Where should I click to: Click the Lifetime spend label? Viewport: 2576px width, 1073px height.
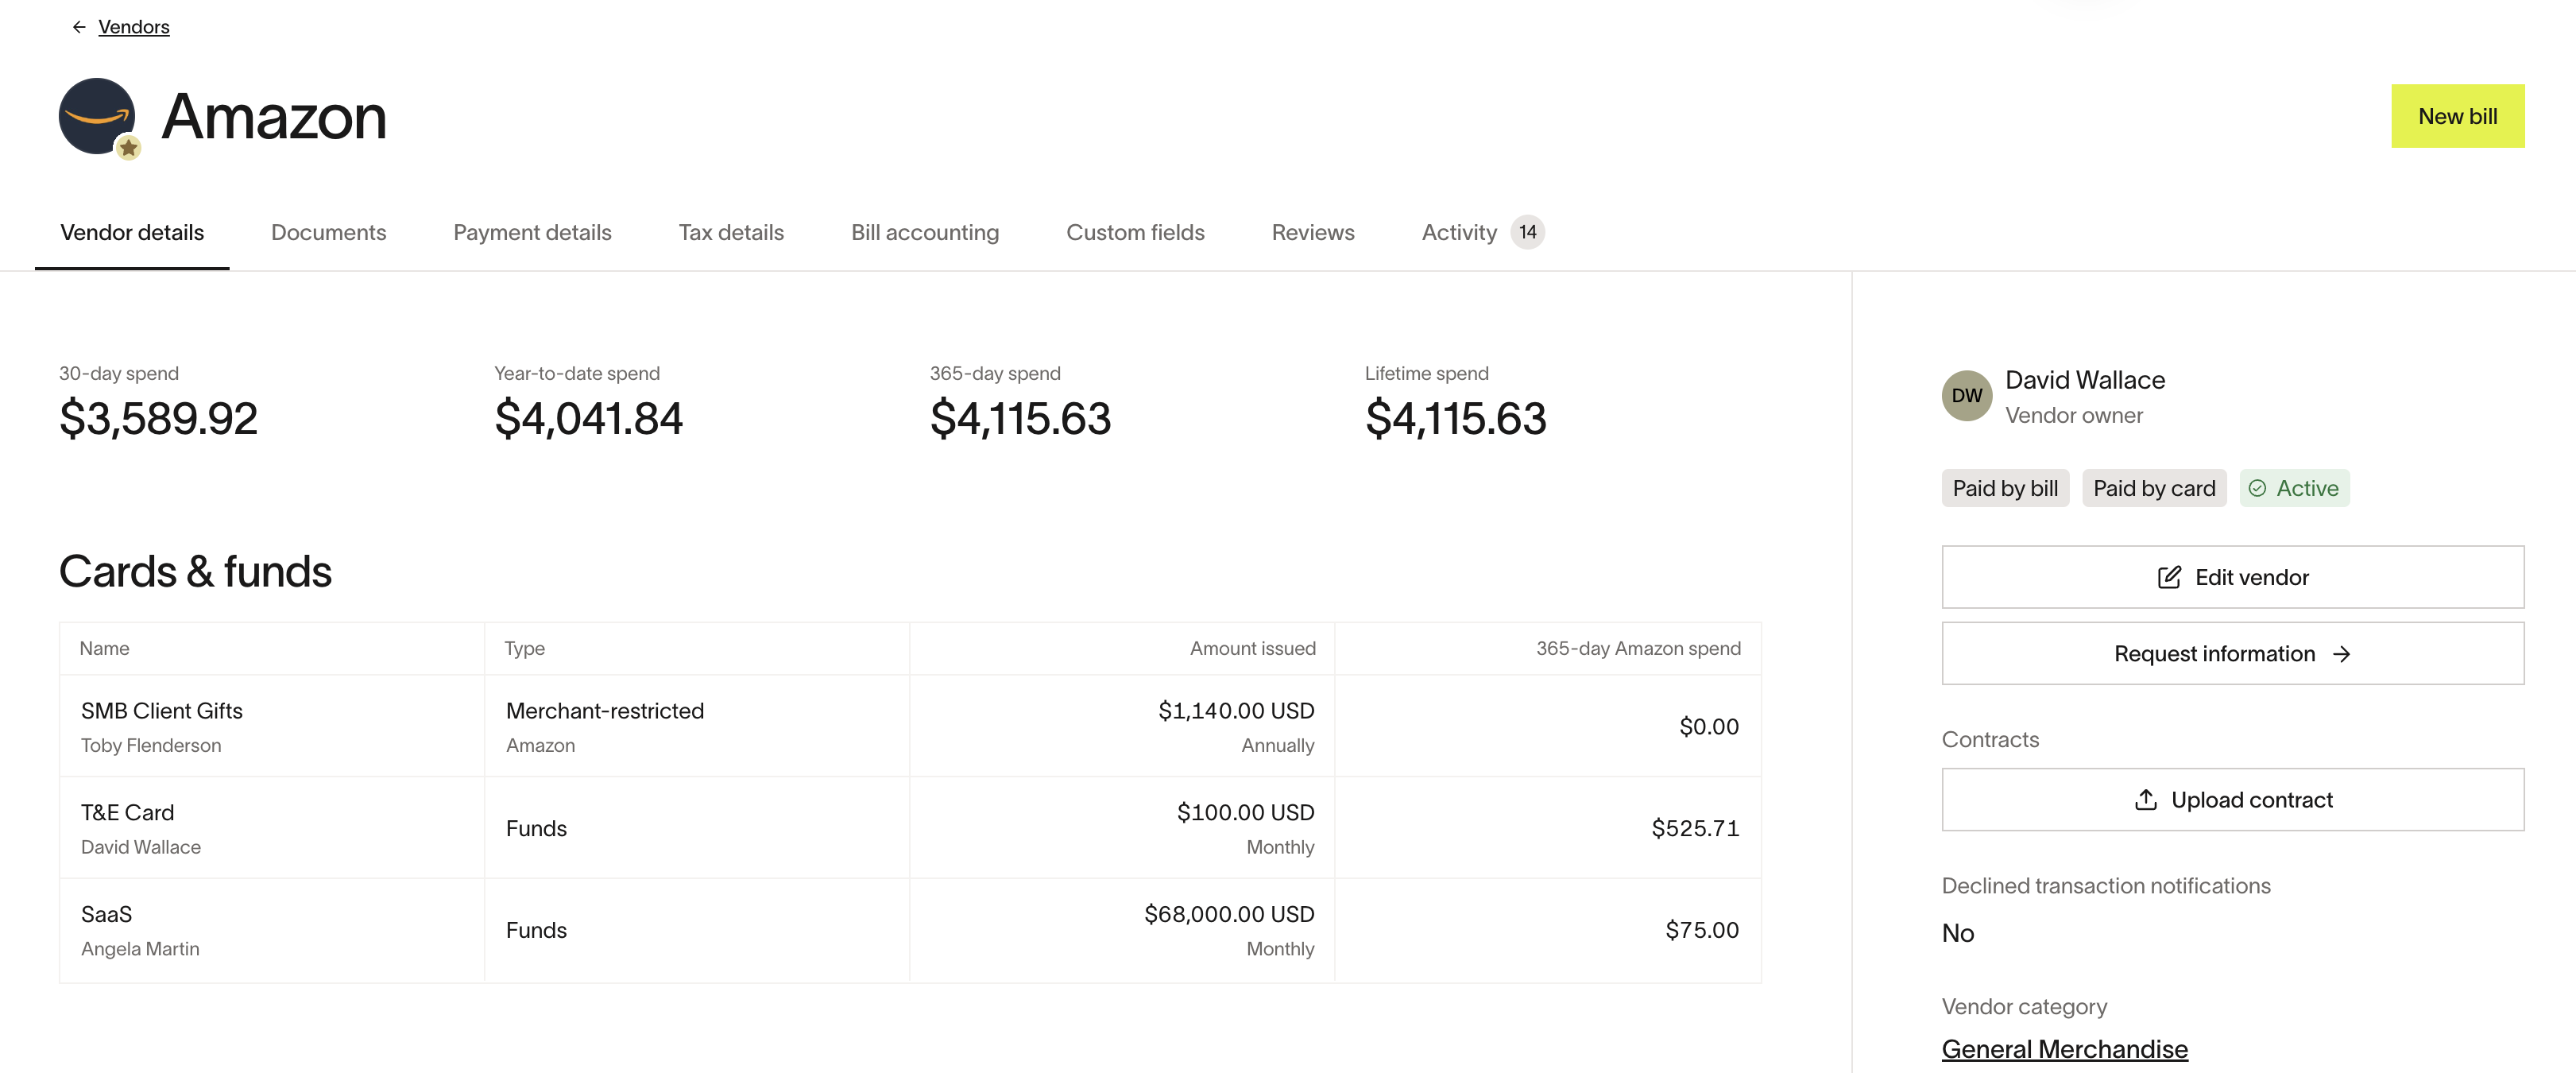point(1426,373)
